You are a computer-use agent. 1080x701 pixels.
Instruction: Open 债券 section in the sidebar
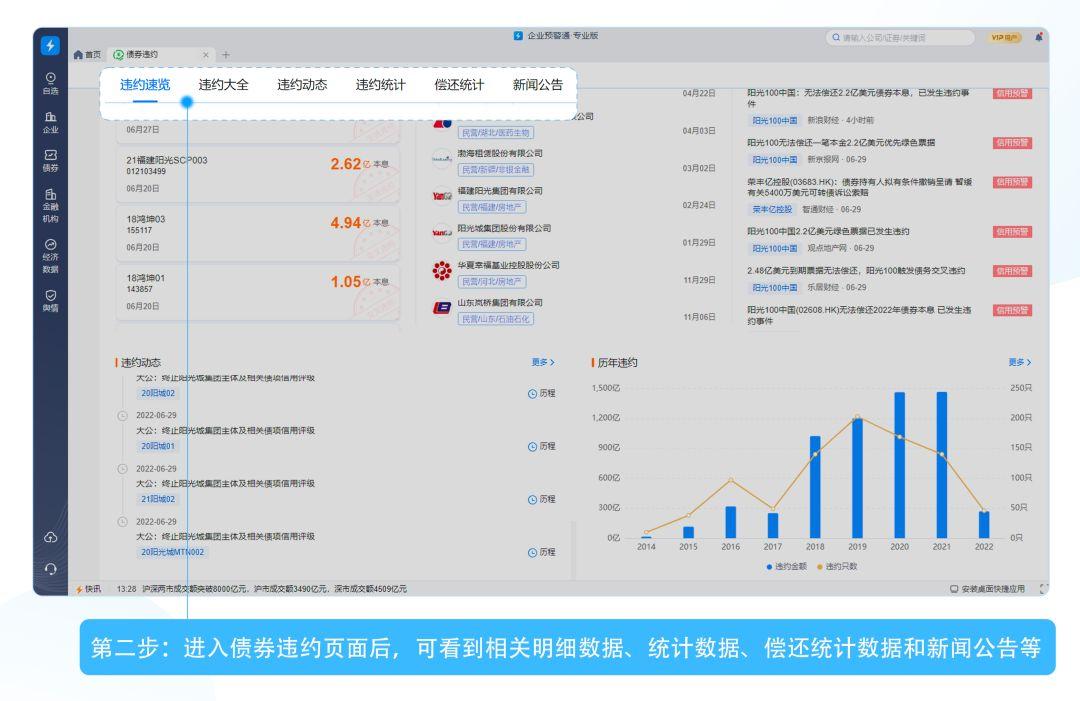(x=50, y=161)
